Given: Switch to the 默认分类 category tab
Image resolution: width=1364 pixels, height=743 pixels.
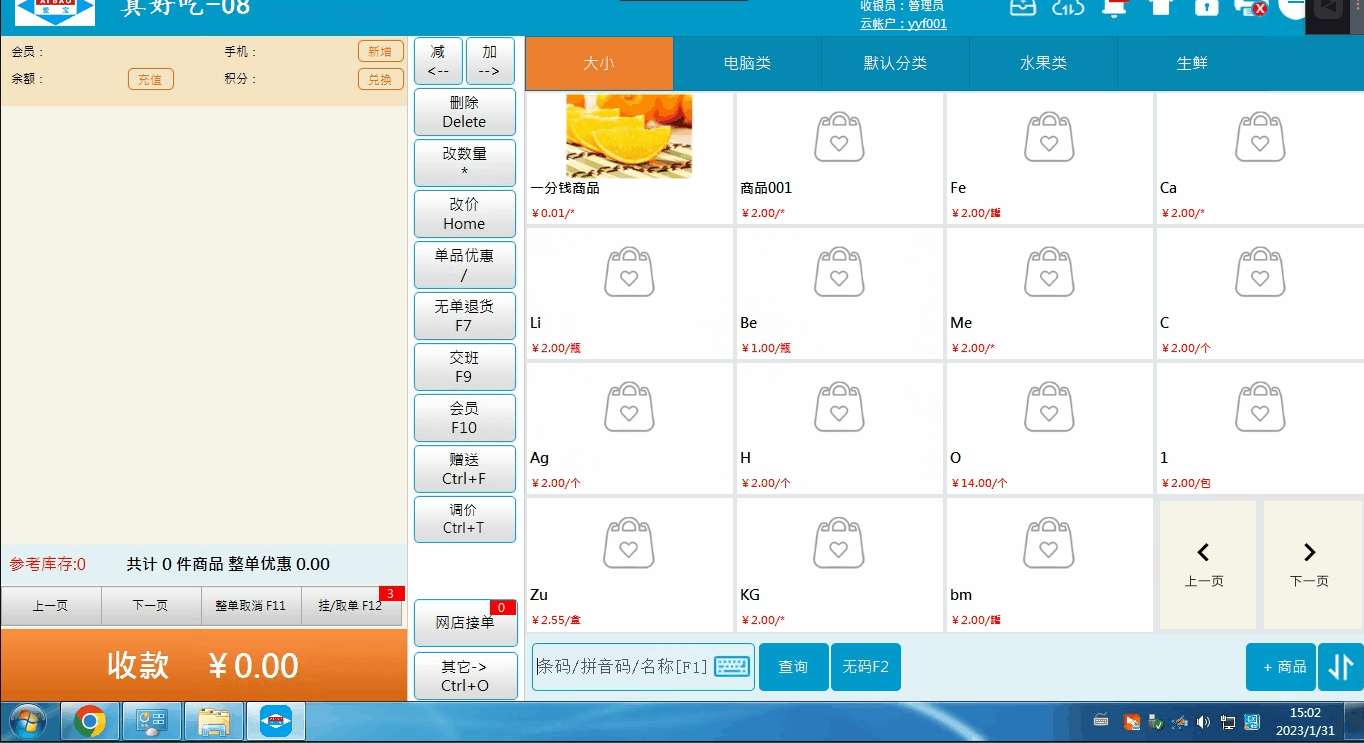Looking at the screenshot, I should (x=895, y=63).
